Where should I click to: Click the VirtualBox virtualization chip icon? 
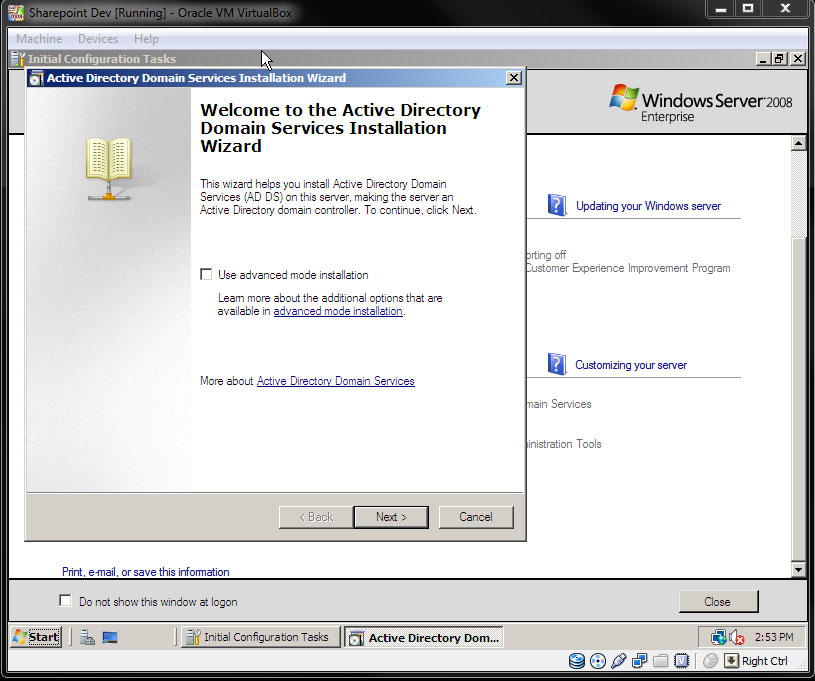tap(681, 661)
